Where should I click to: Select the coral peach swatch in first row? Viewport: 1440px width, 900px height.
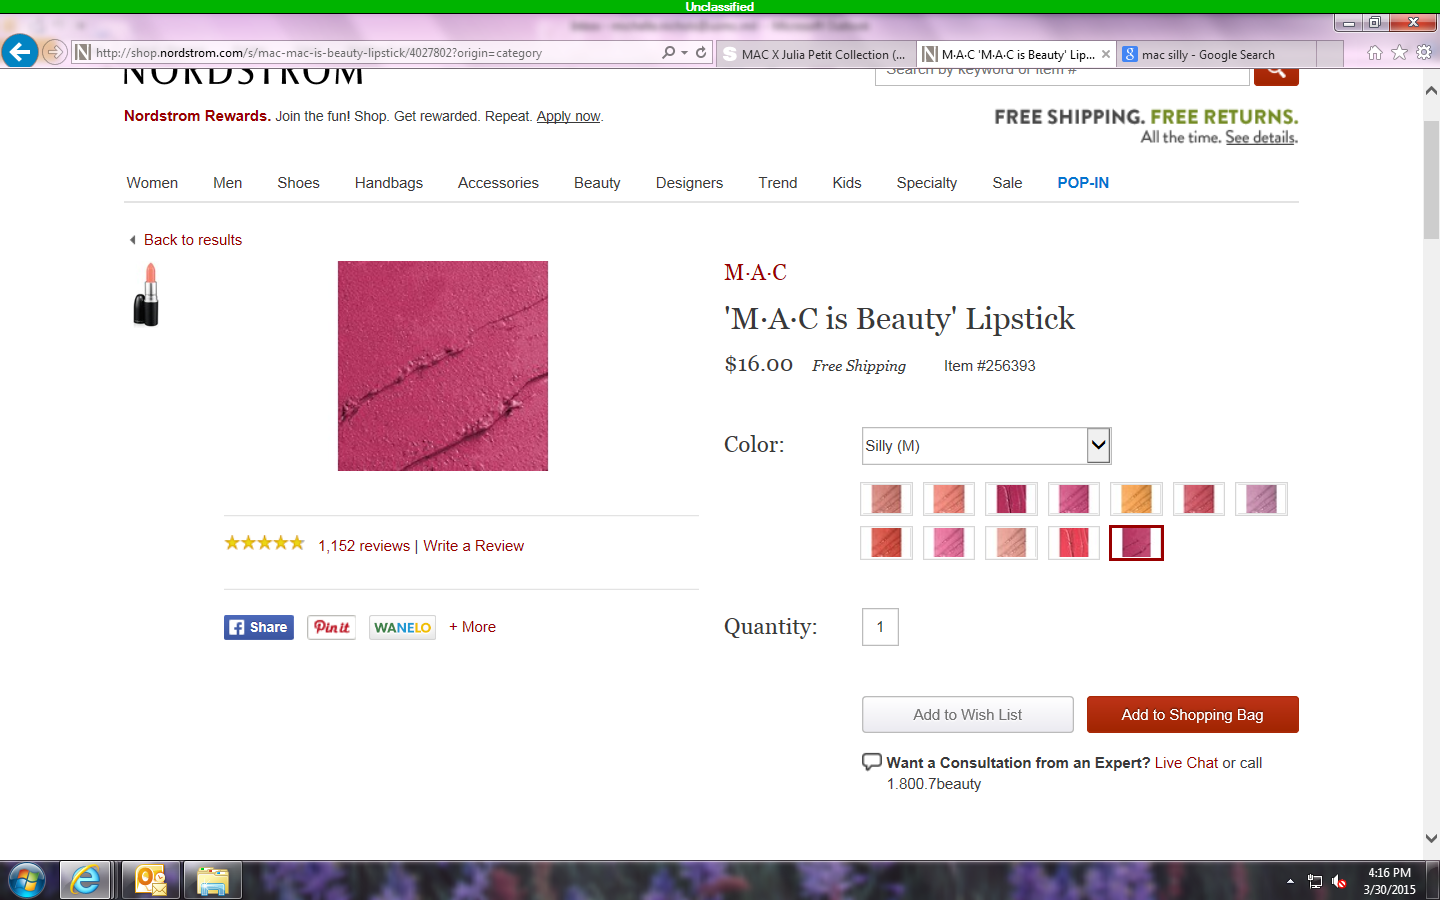(x=949, y=499)
